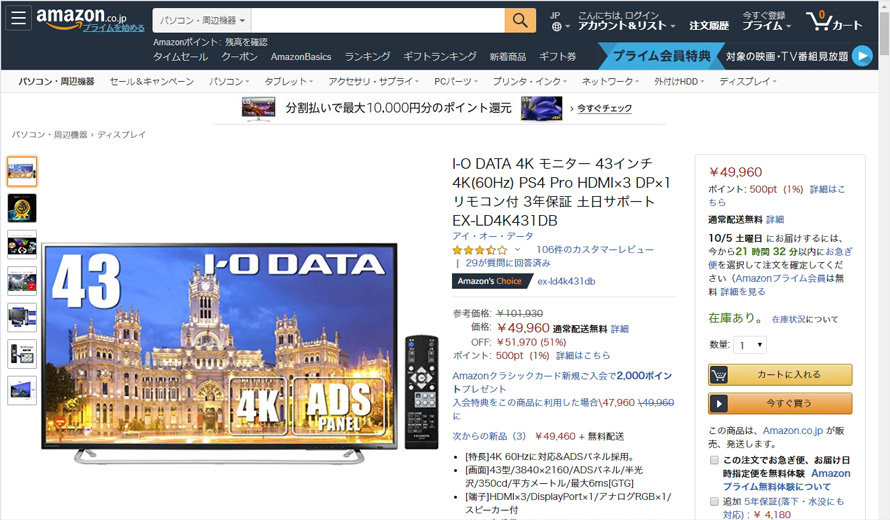Screen dimensions: 890x520
Task: Click the JP globe language icon
Action: [x=559, y=21]
